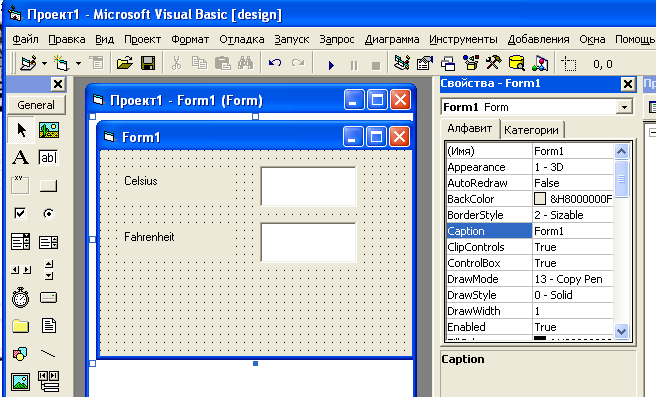Open the Project Explorer from toolbar
Screen dimensions: 656x397
point(402,64)
